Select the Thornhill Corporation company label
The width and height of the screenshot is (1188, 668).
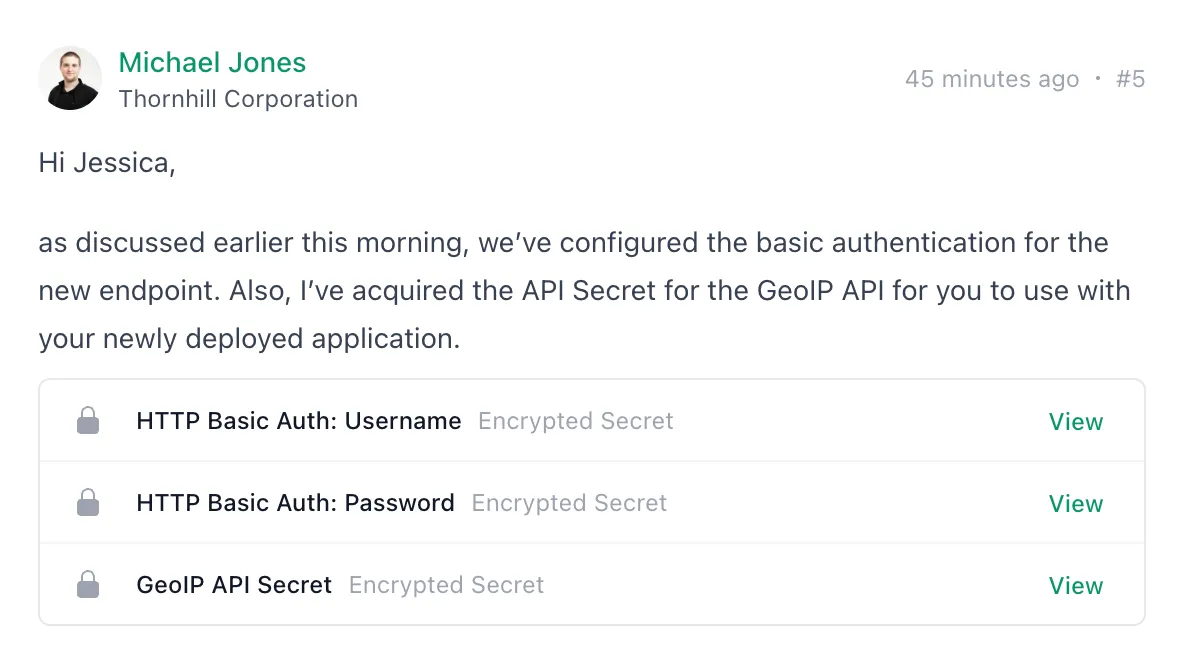pos(238,99)
